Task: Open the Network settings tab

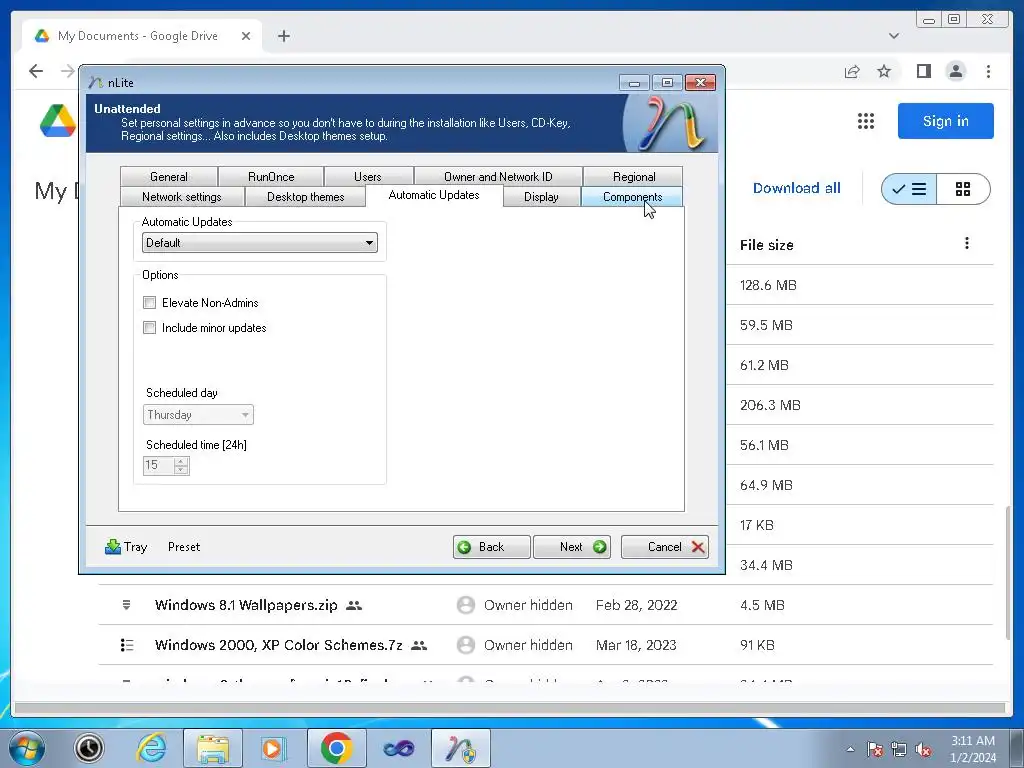Action: (x=182, y=197)
